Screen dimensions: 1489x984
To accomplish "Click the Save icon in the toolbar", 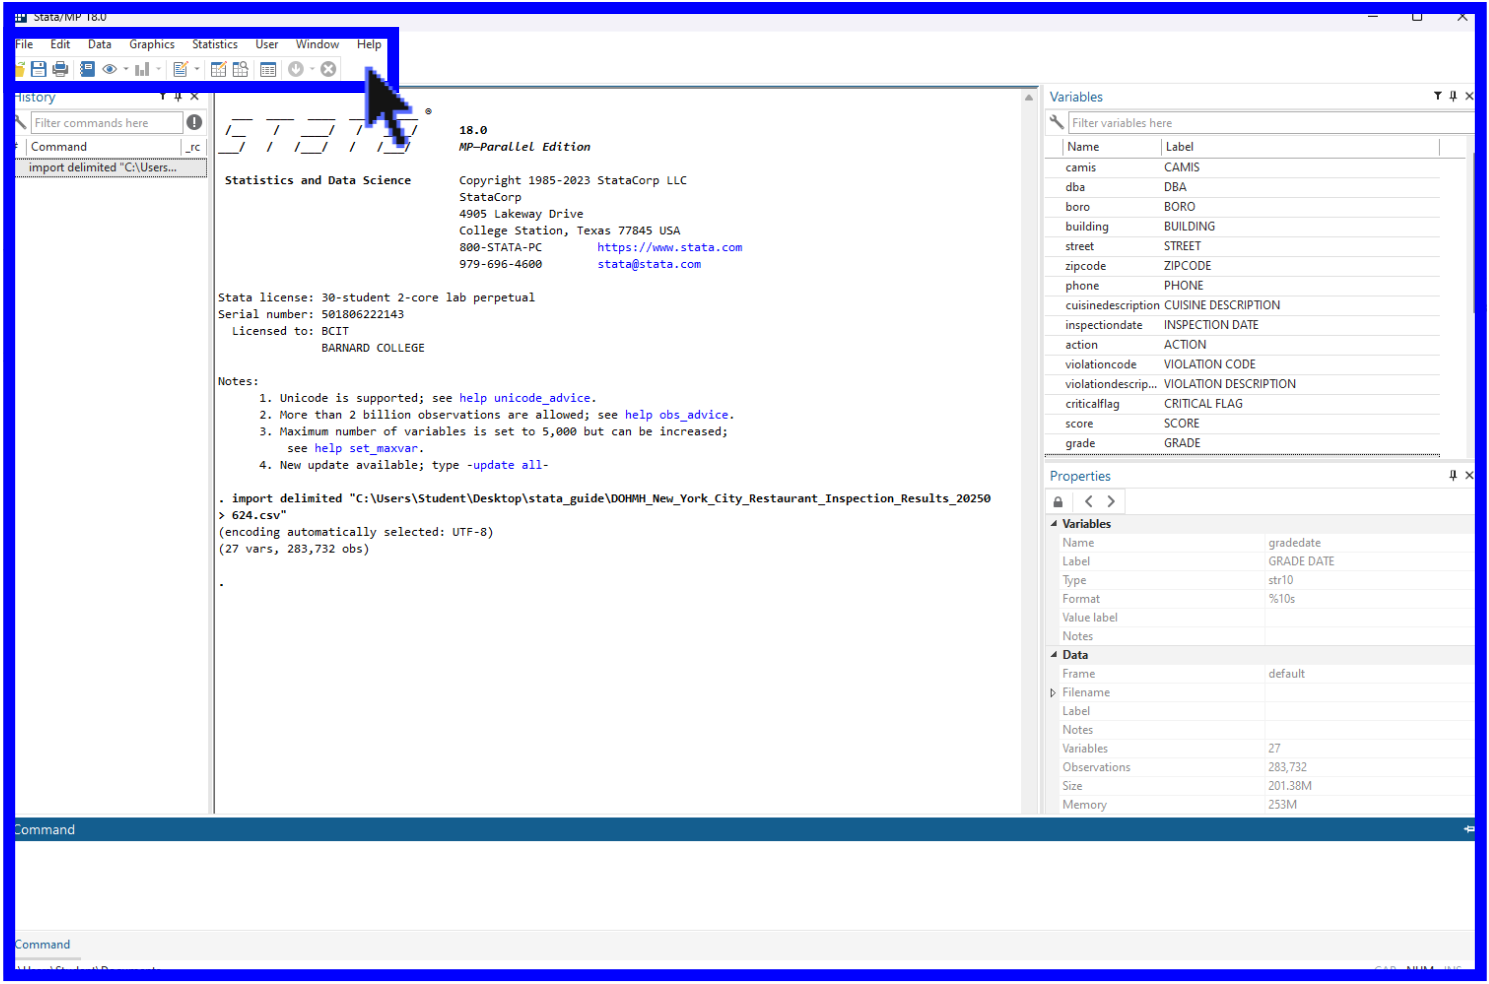I will (39, 69).
